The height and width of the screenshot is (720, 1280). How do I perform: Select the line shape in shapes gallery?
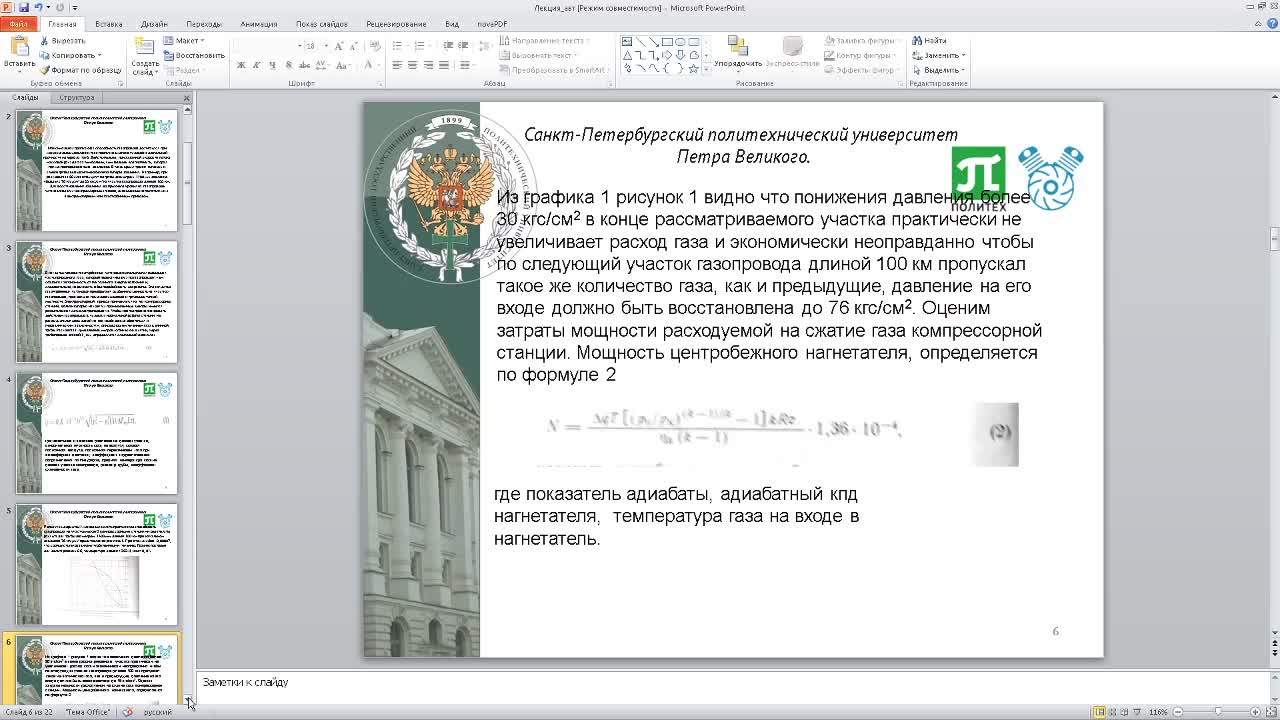[x=640, y=42]
